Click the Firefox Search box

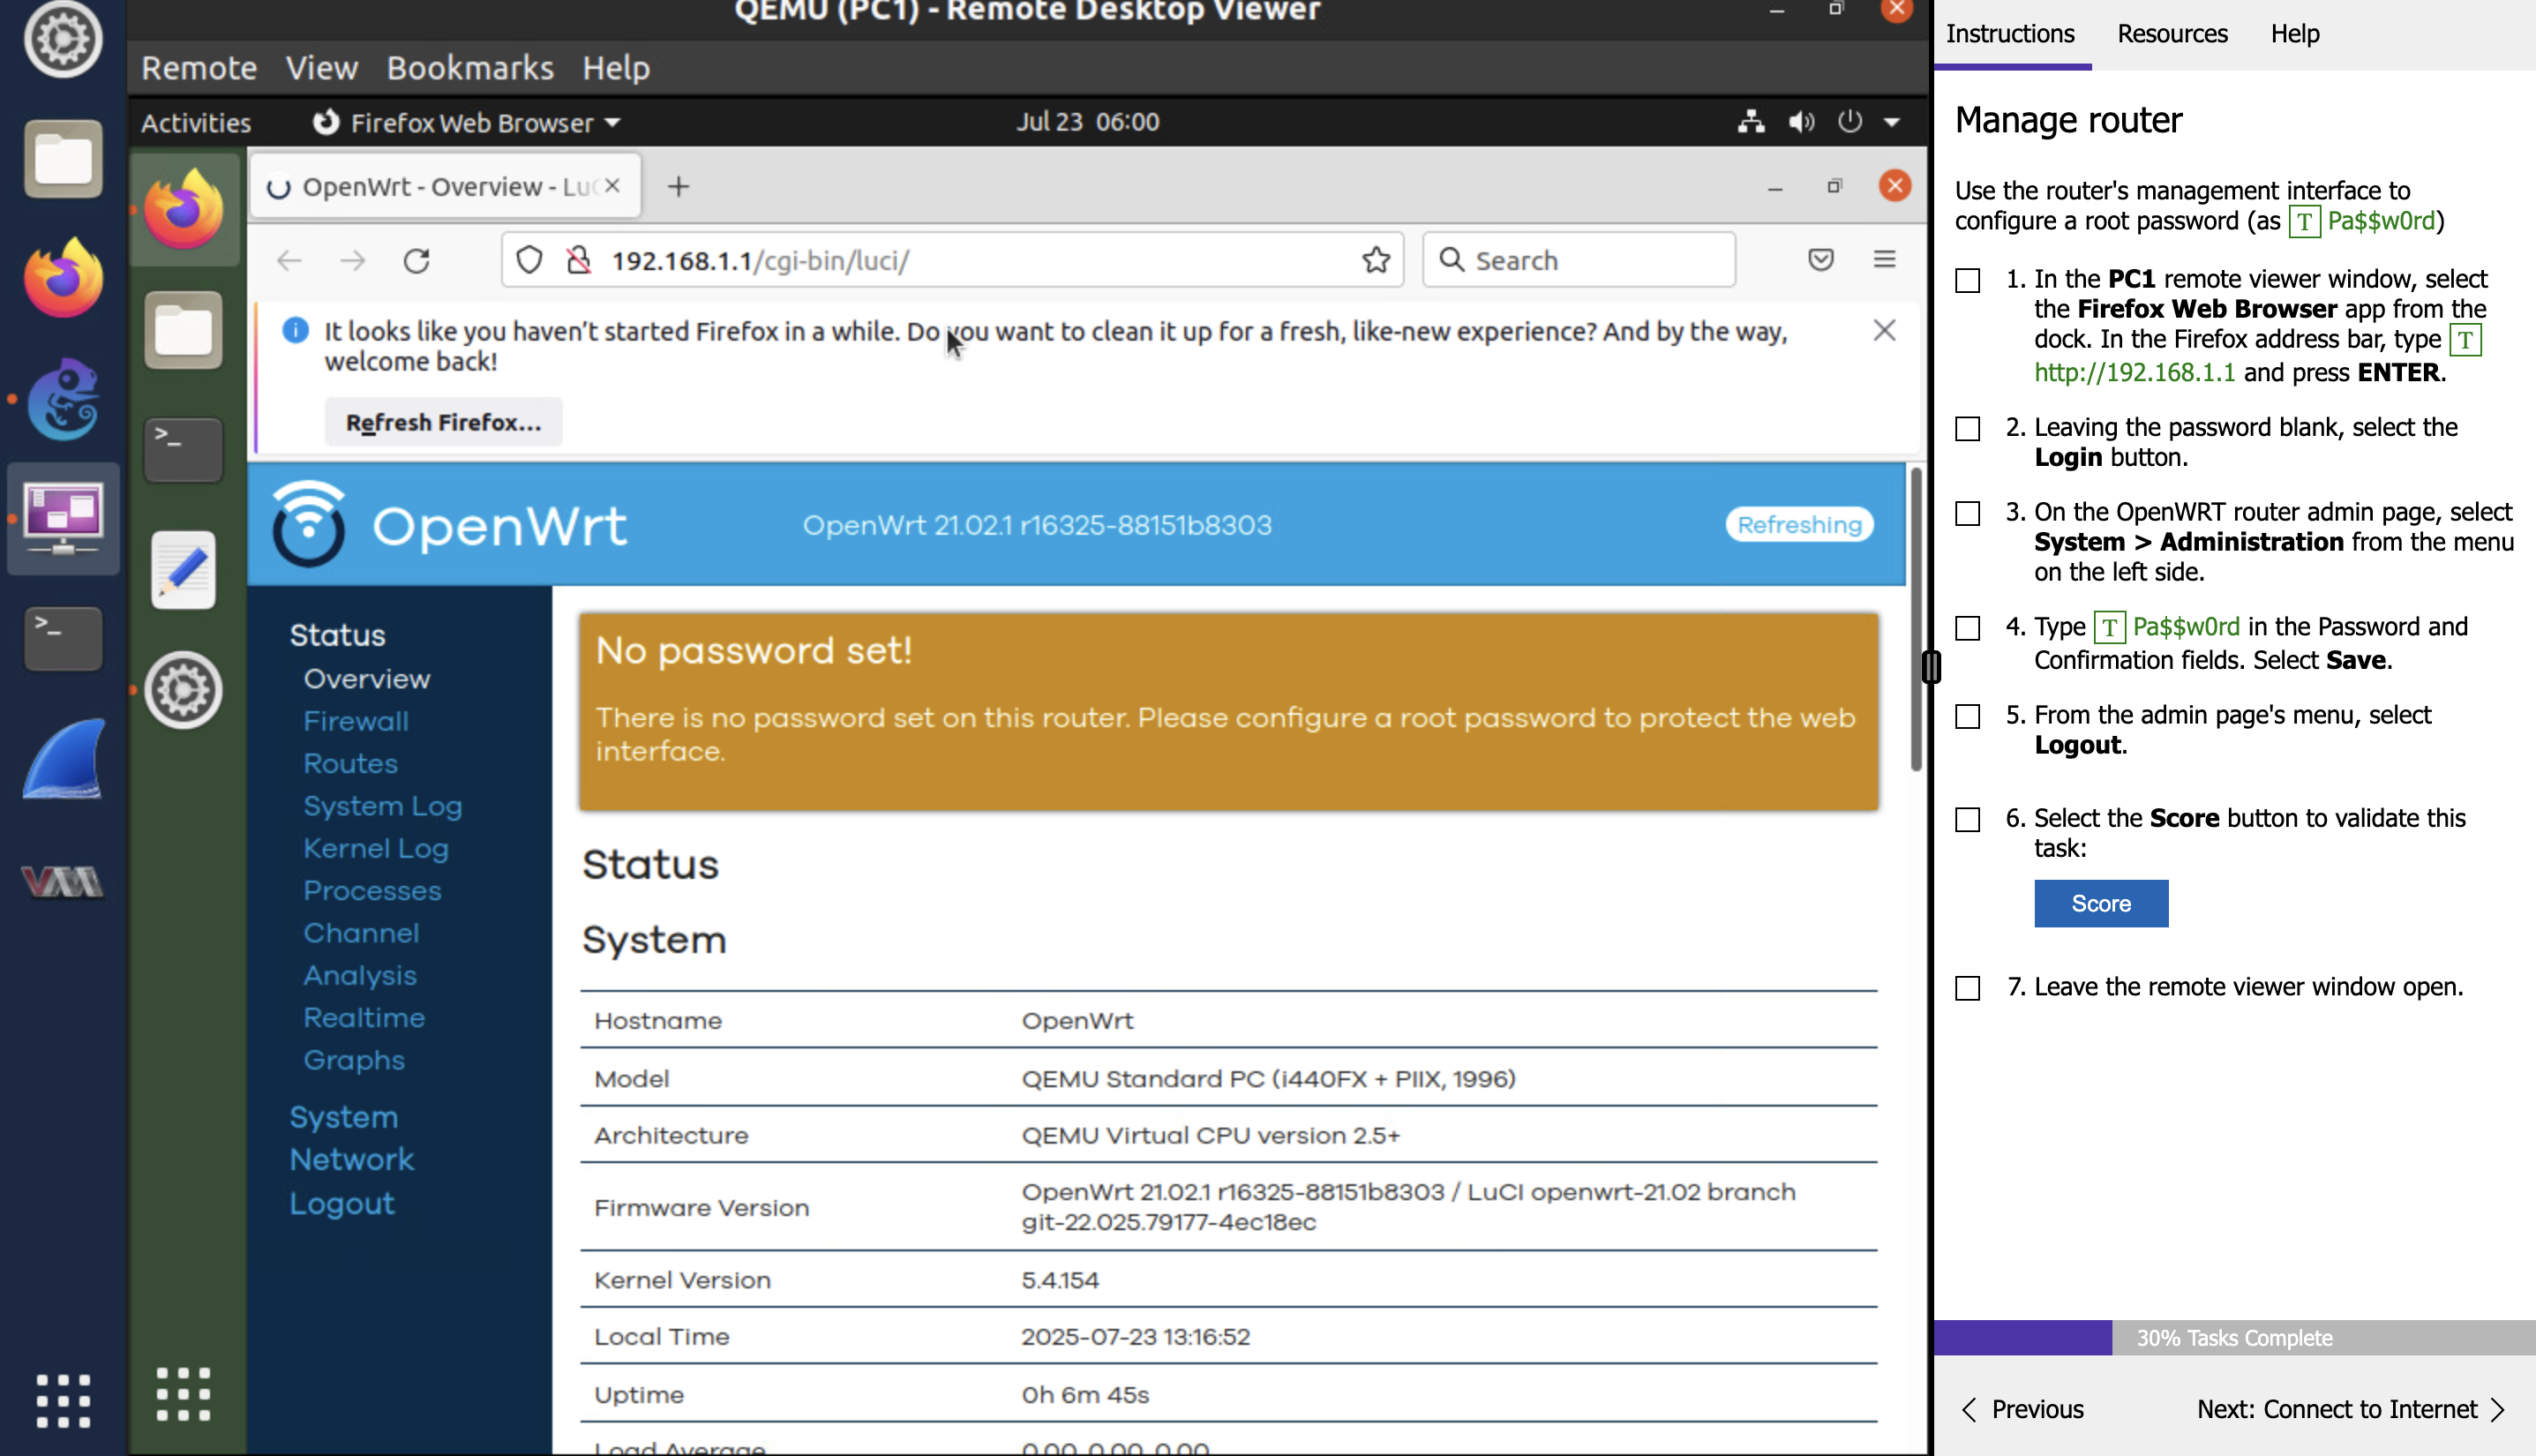[x=1579, y=260]
